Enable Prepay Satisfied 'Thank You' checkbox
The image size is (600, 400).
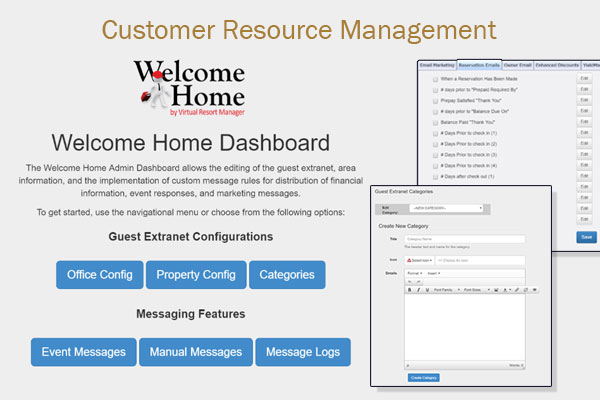coord(435,101)
